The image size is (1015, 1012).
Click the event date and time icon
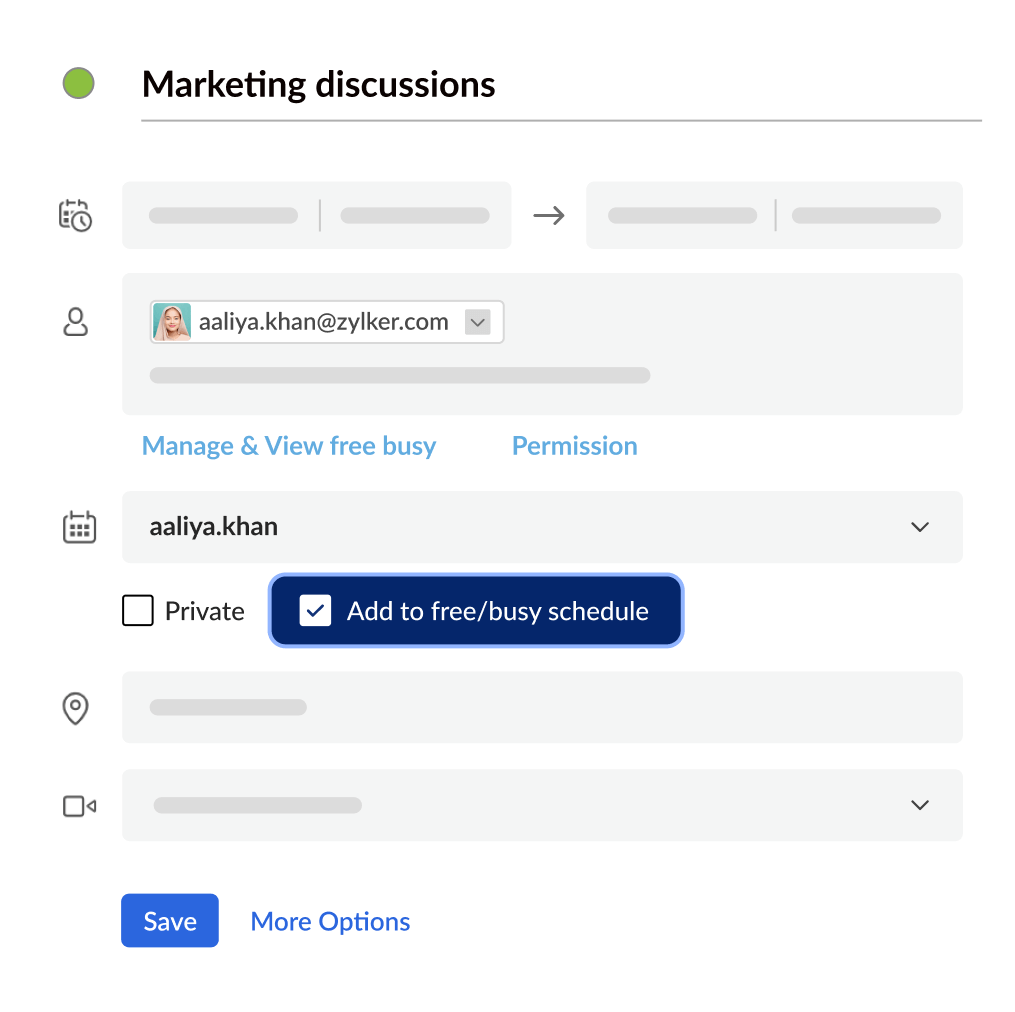(77, 215)
